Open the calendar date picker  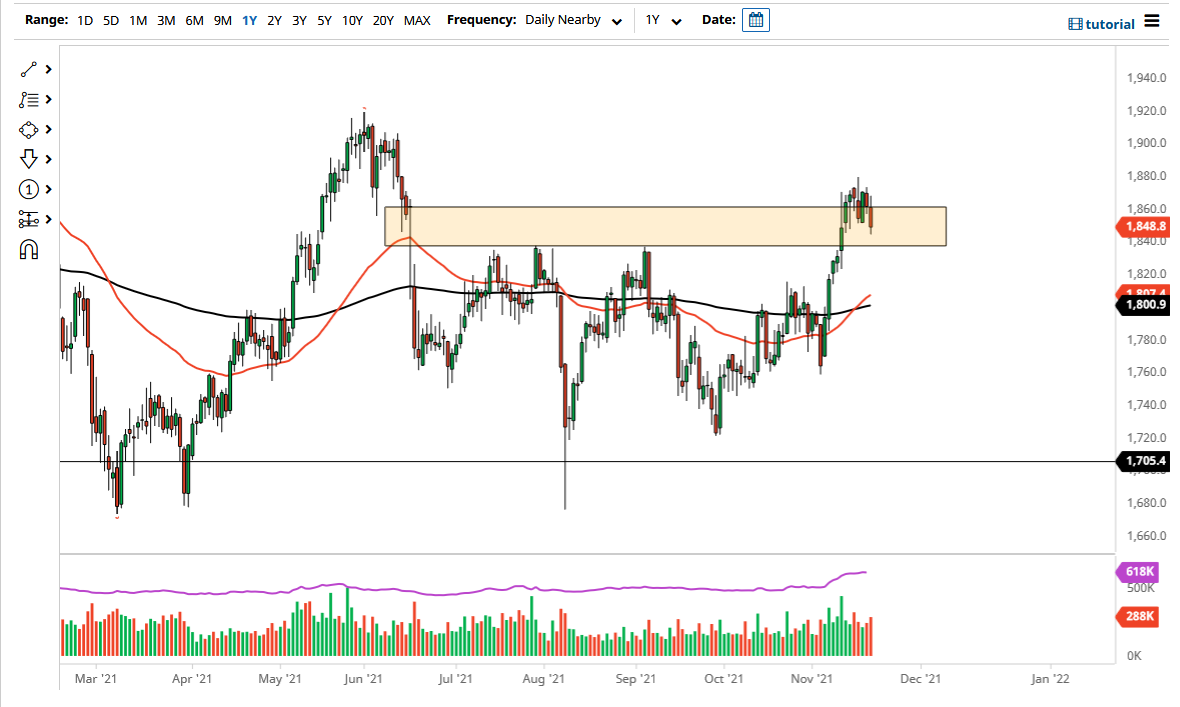(756, 20)
